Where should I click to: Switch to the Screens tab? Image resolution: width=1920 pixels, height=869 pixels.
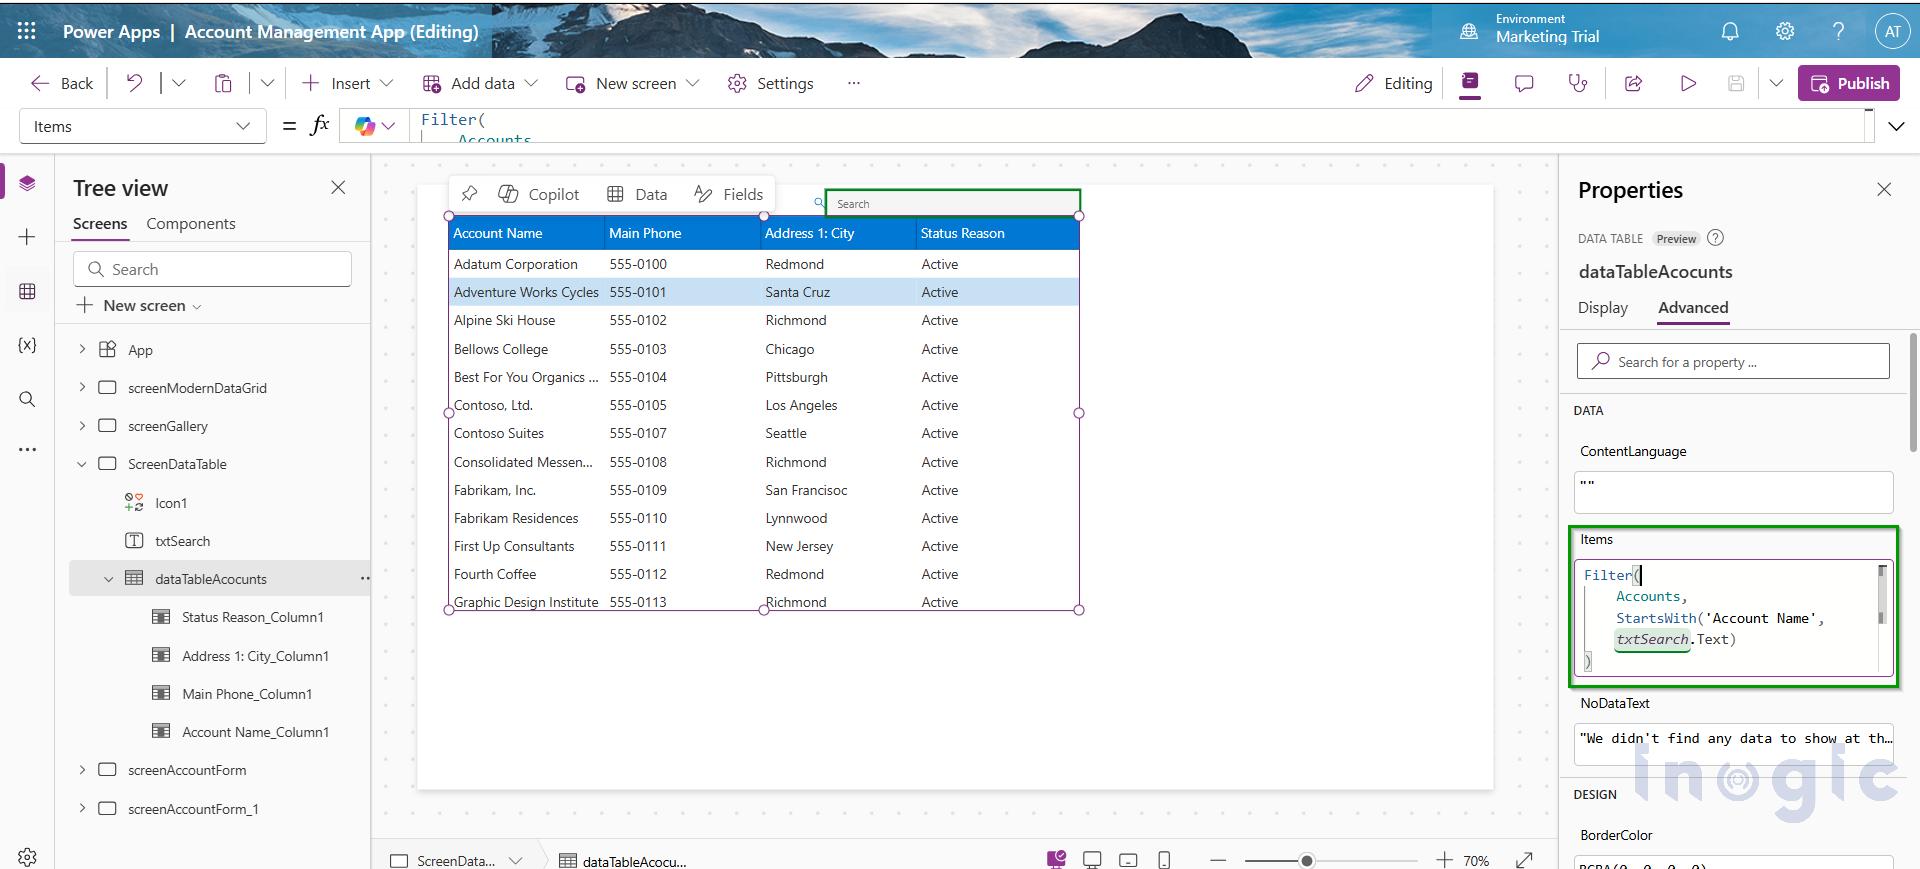(x=100, y=223)
